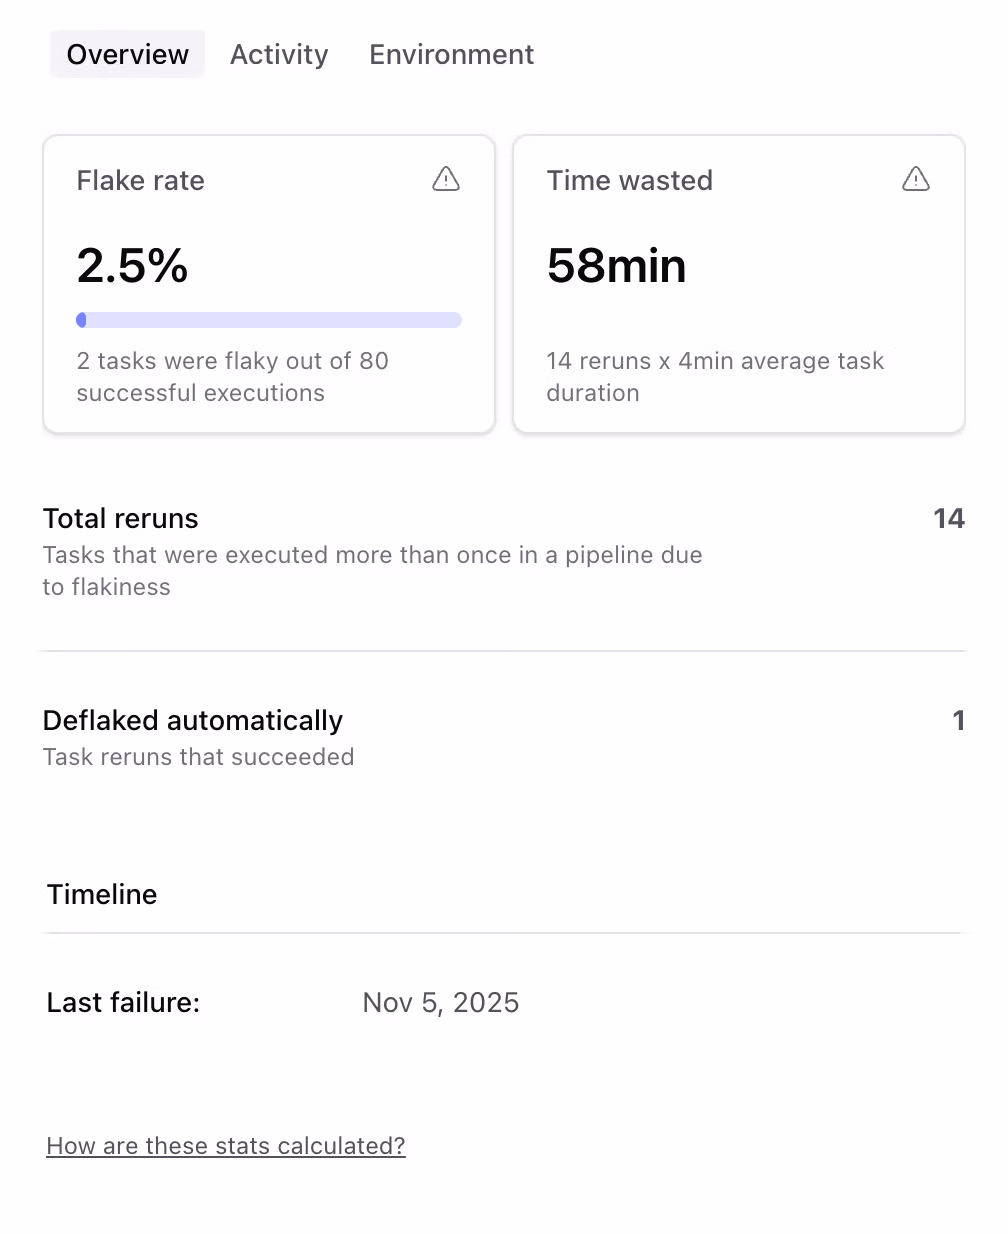Click the Task reruns that succeeded text
Screen dimensions: 1008x1234
coord(198,757)
